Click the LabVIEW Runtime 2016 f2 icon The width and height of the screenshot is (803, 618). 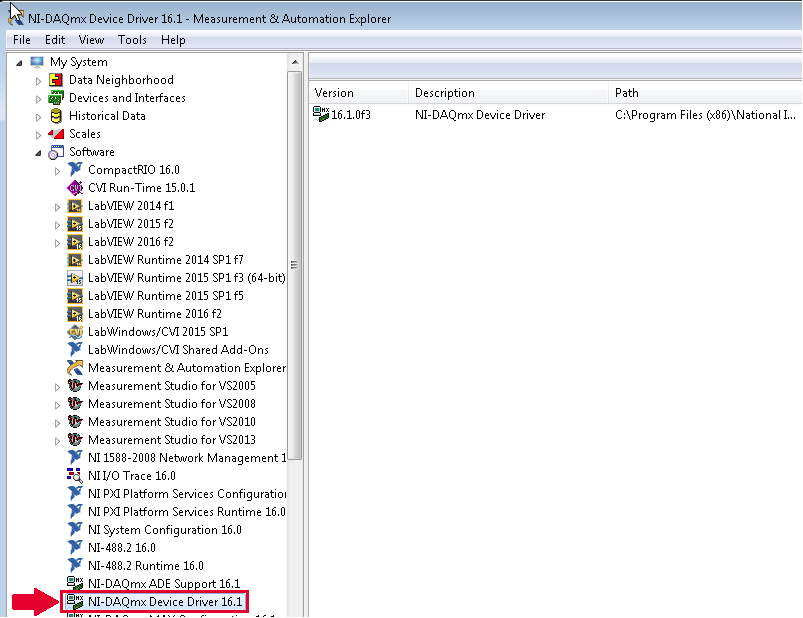(75, 314)
